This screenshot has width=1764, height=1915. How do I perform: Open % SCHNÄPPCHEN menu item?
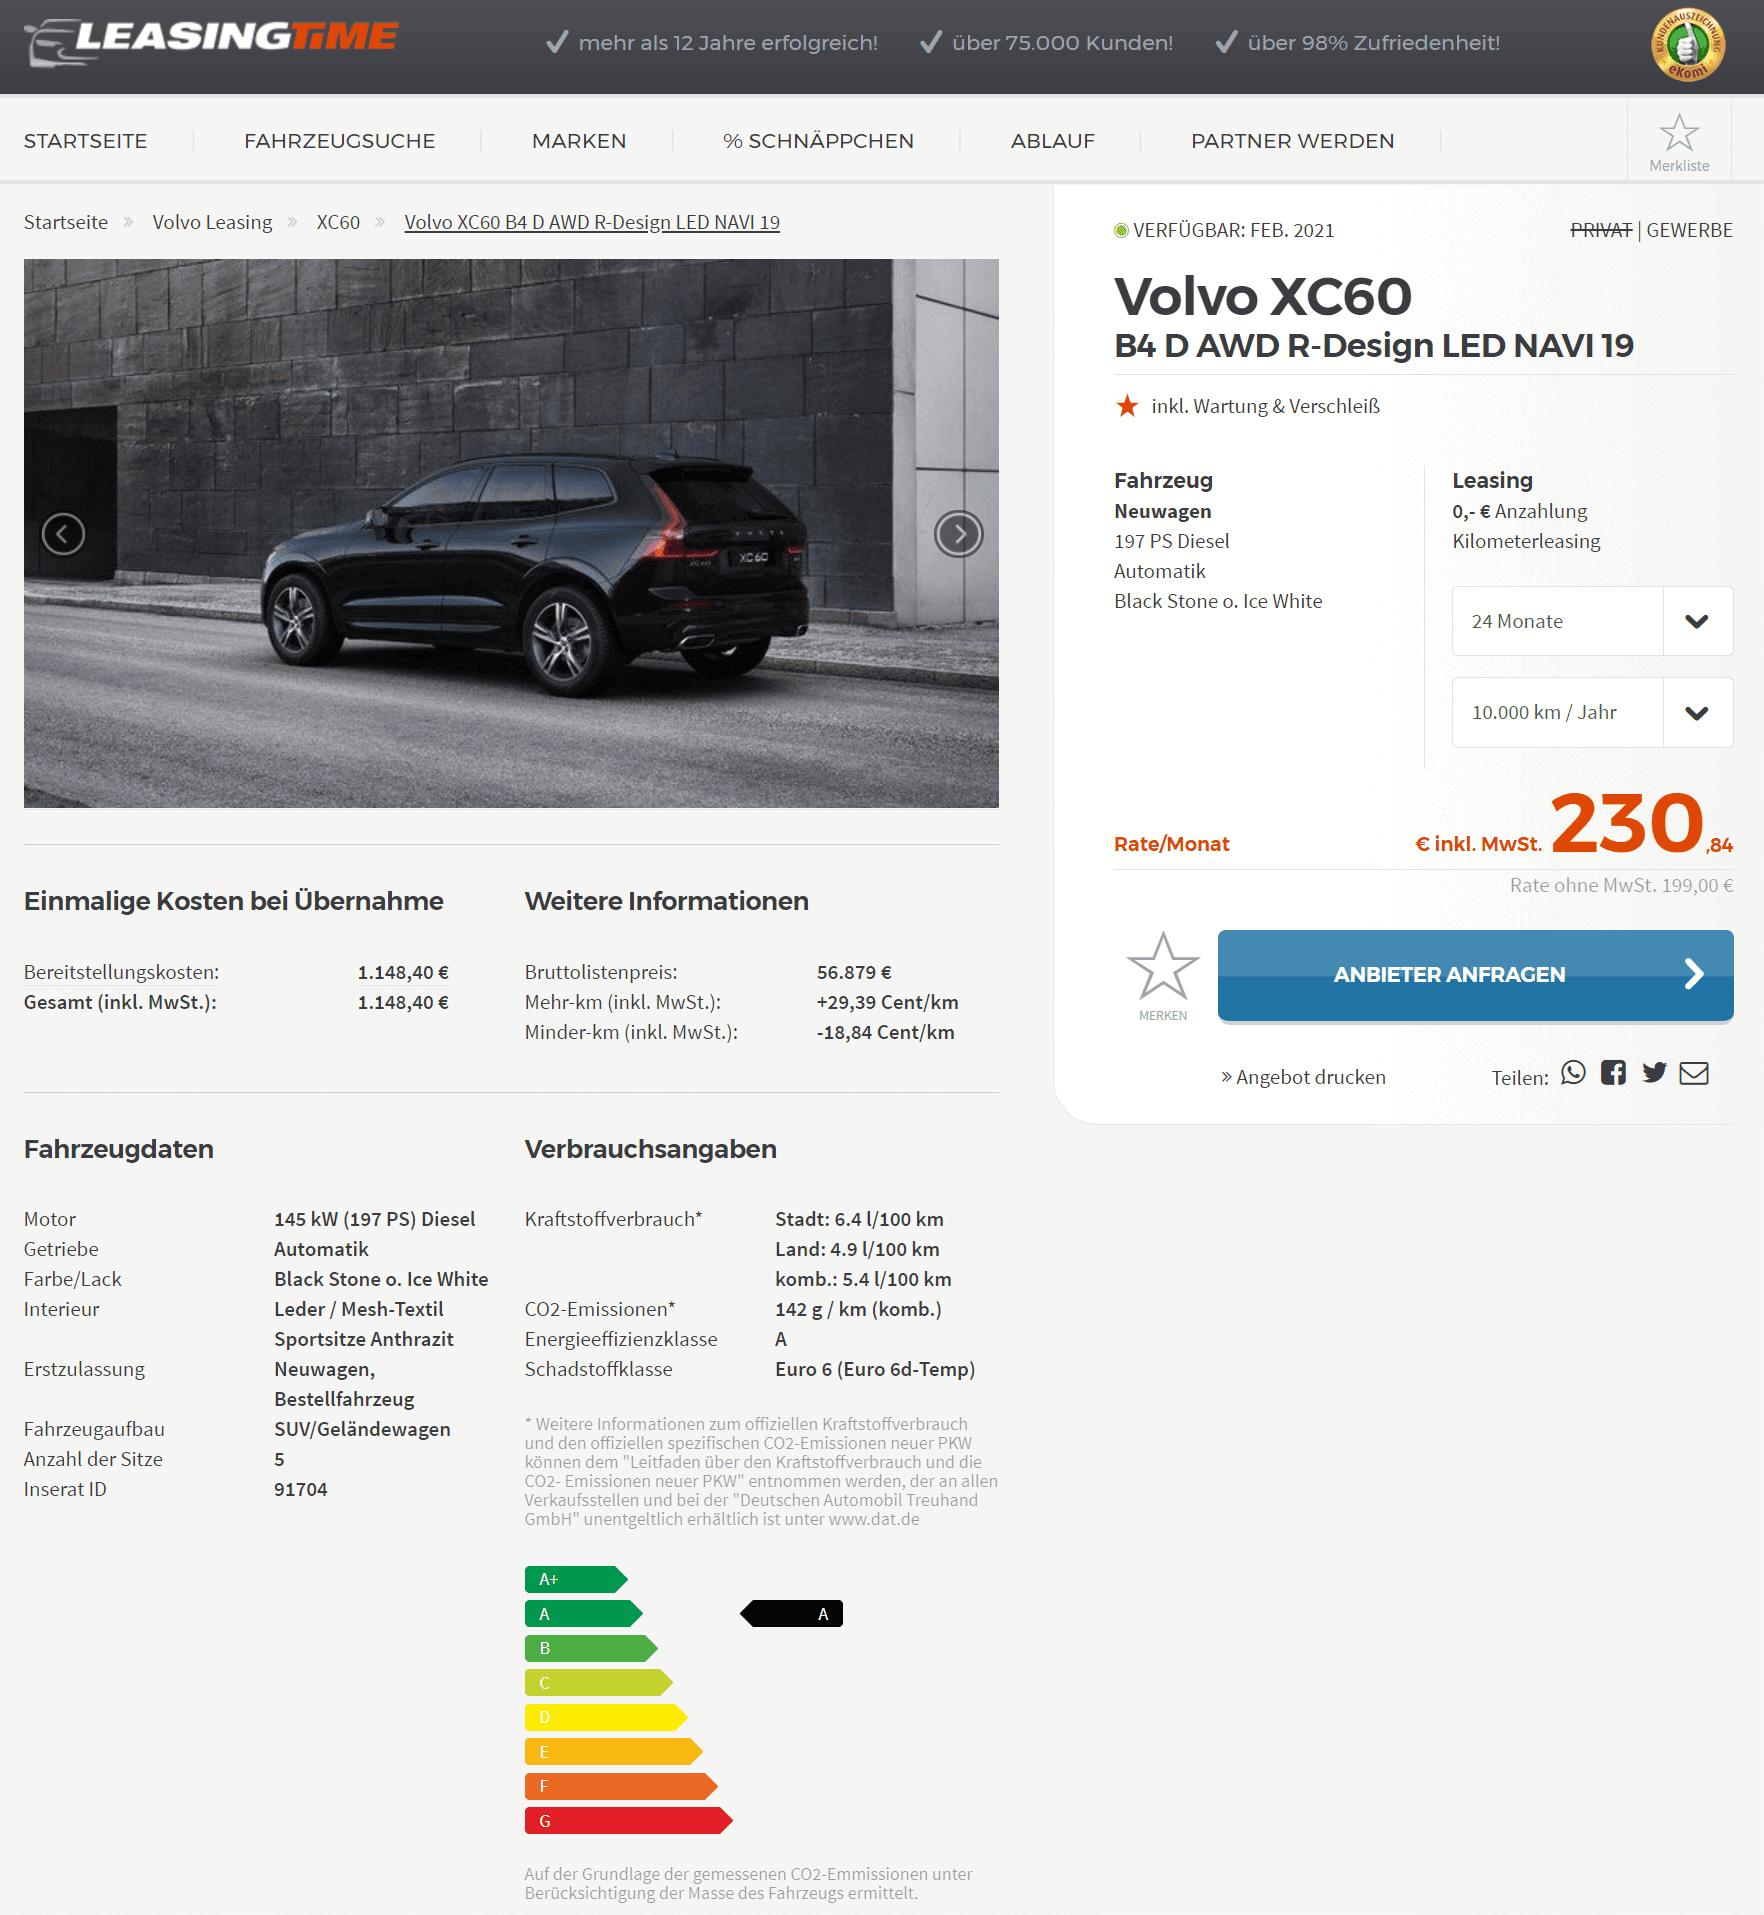pos(818,141)
